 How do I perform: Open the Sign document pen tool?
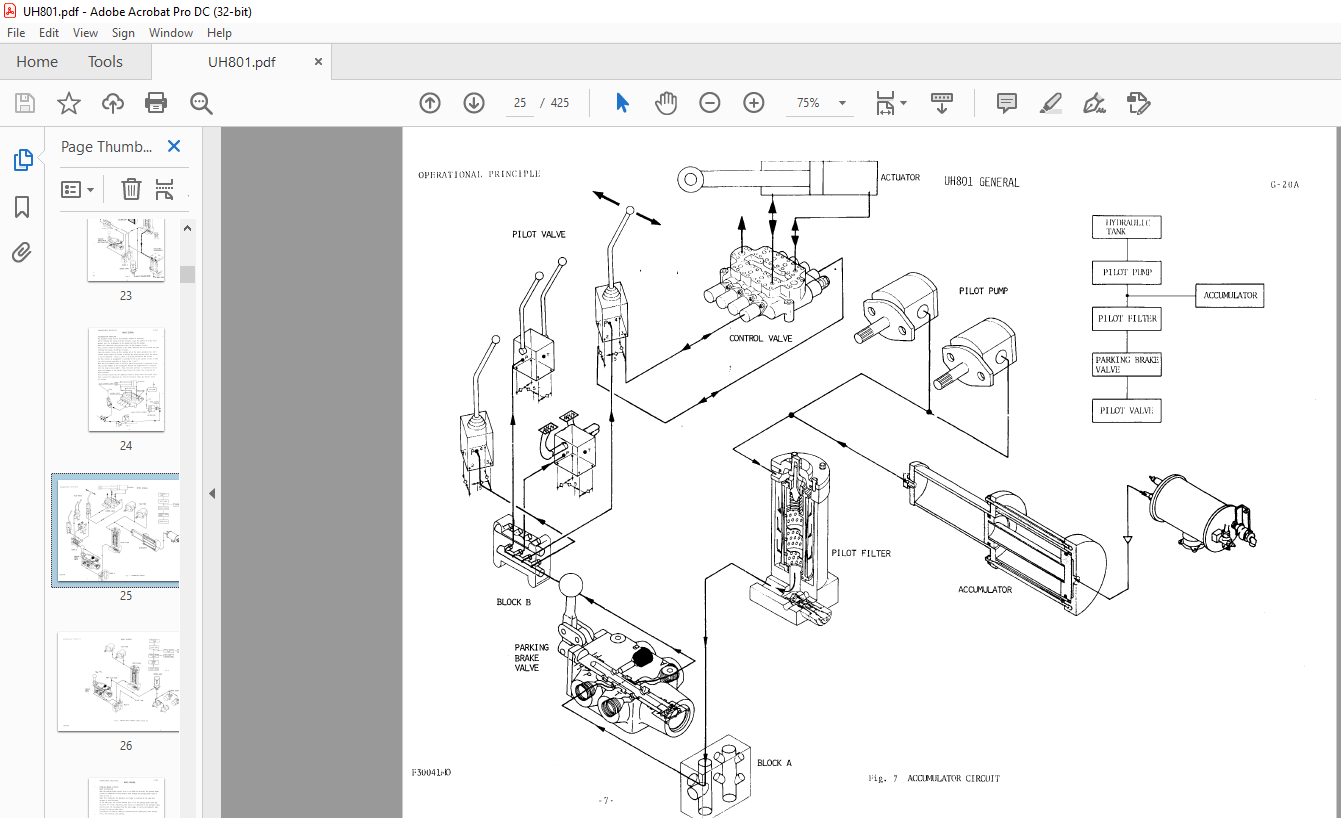point(1094,103)
